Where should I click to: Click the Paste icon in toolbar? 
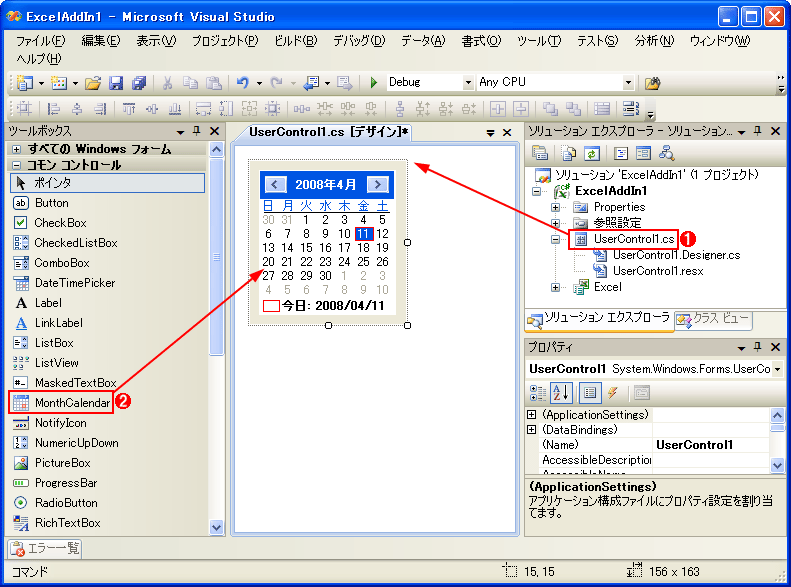tap(214, 83)
